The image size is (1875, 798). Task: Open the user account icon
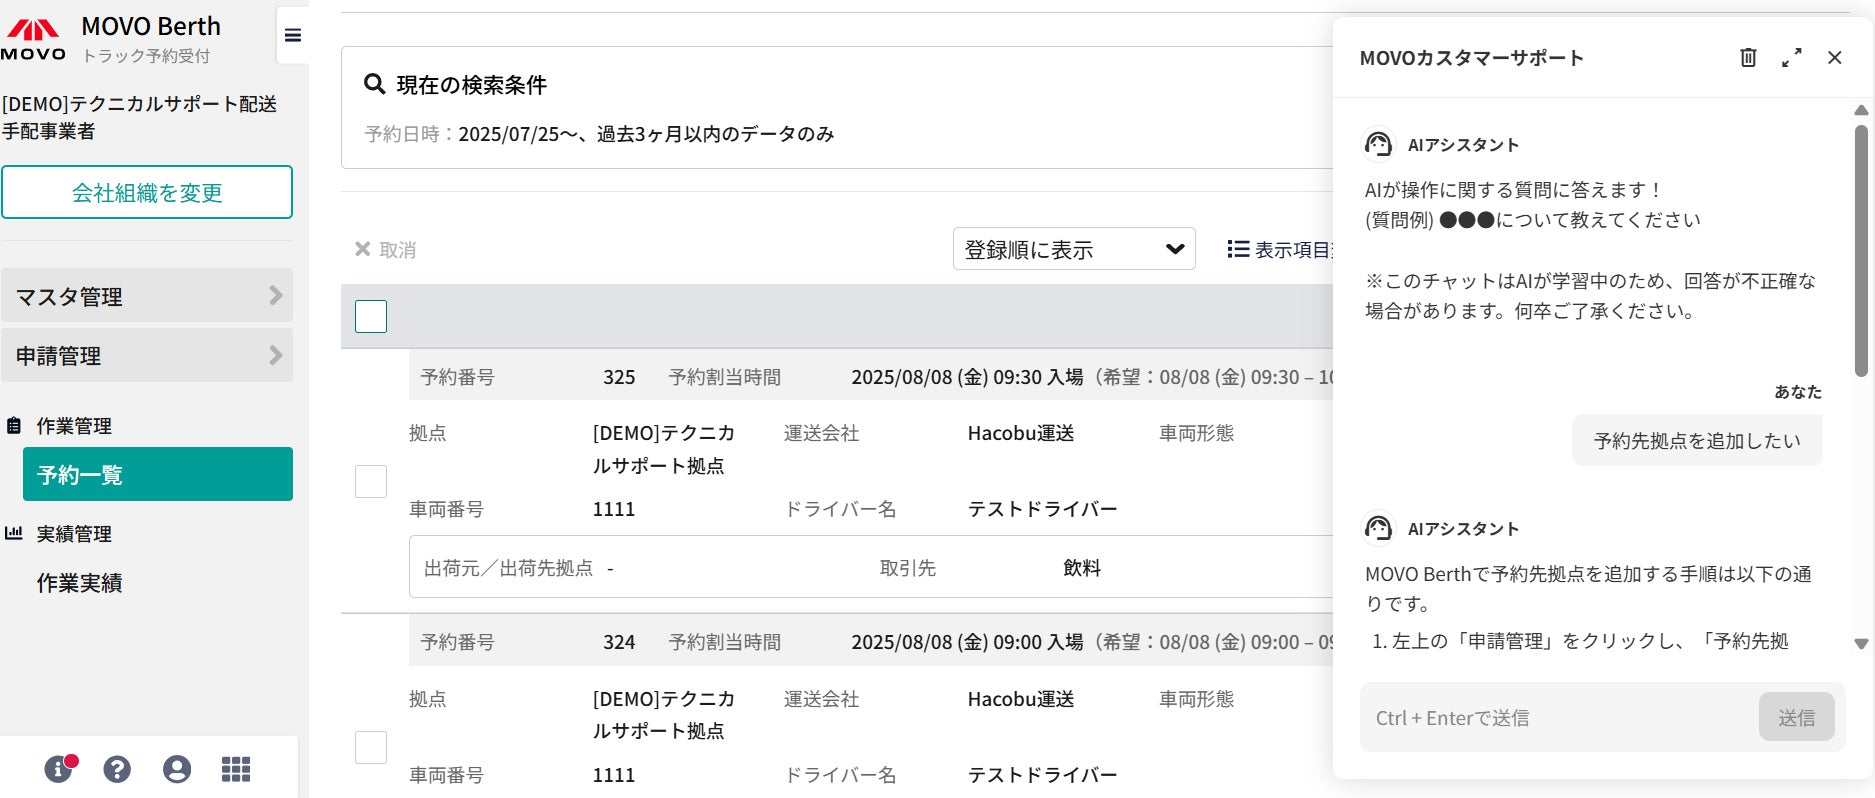pos(177,769)
